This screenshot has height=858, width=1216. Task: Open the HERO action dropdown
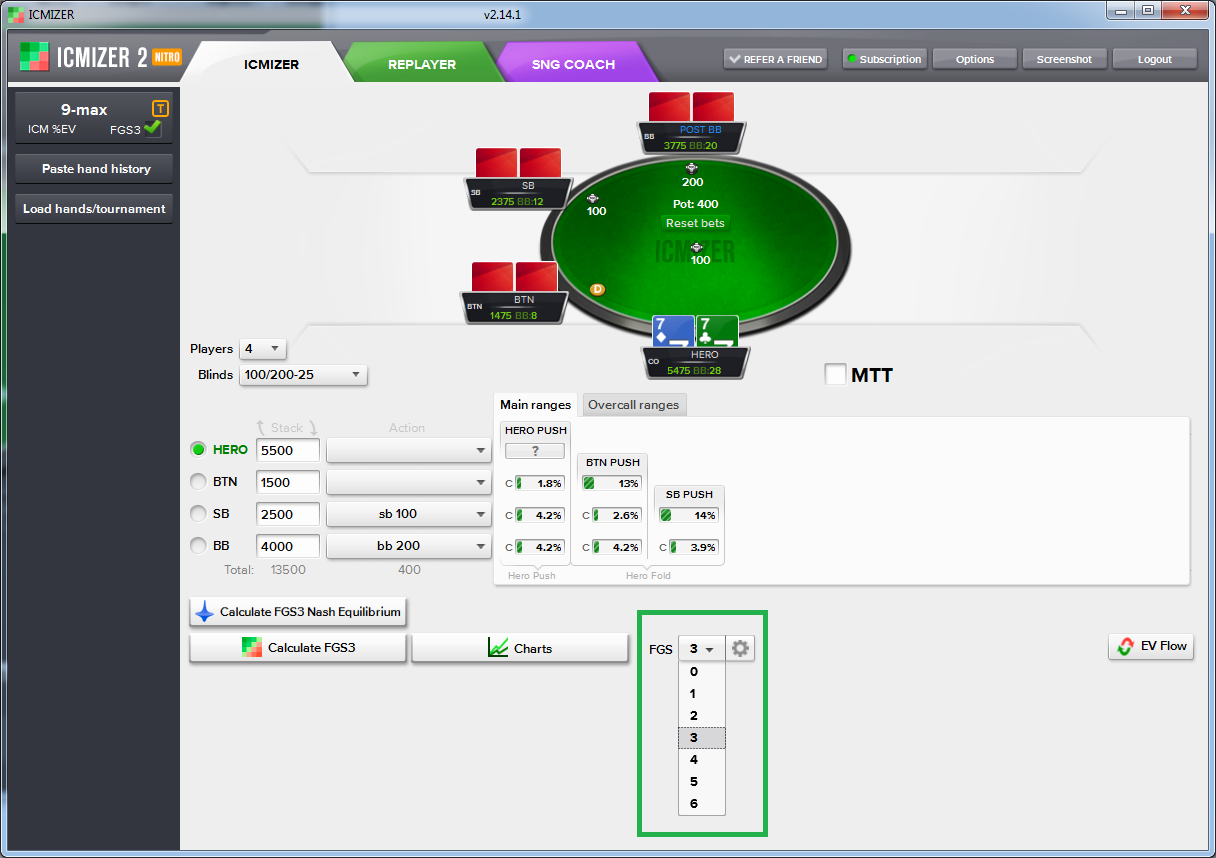tap(409, 450)
